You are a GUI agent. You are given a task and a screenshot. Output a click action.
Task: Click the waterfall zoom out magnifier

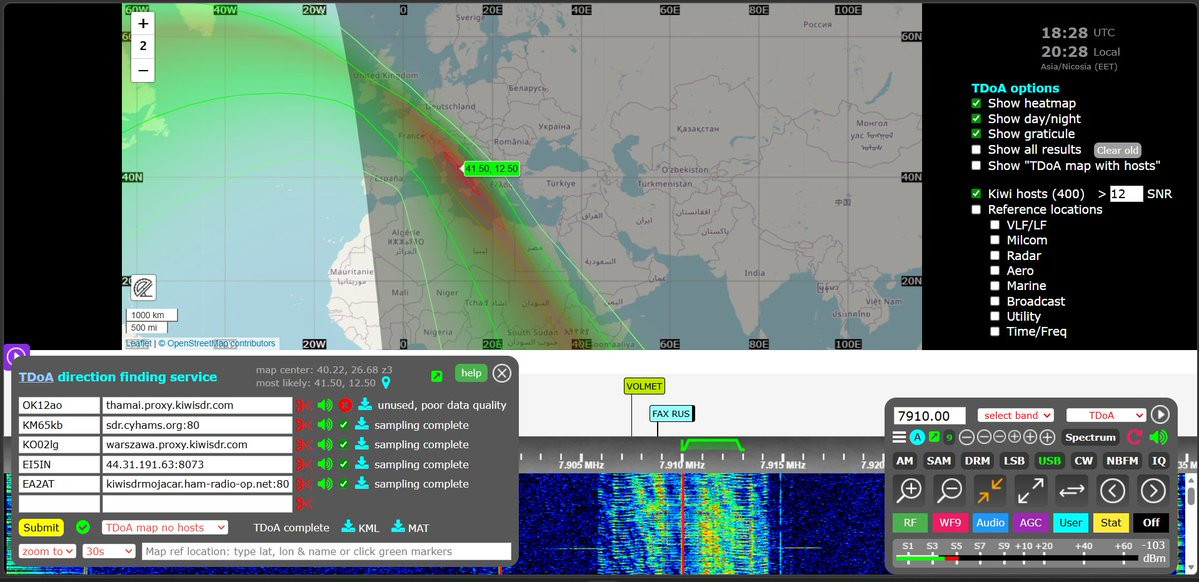(950, 490)
